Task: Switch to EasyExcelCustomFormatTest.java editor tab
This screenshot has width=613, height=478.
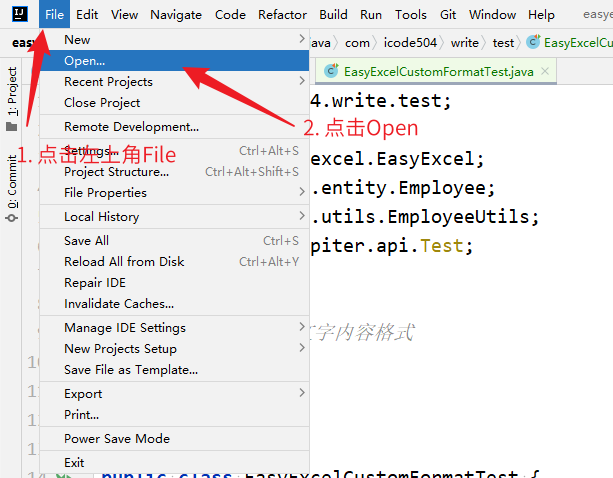Action: (438, 72)
